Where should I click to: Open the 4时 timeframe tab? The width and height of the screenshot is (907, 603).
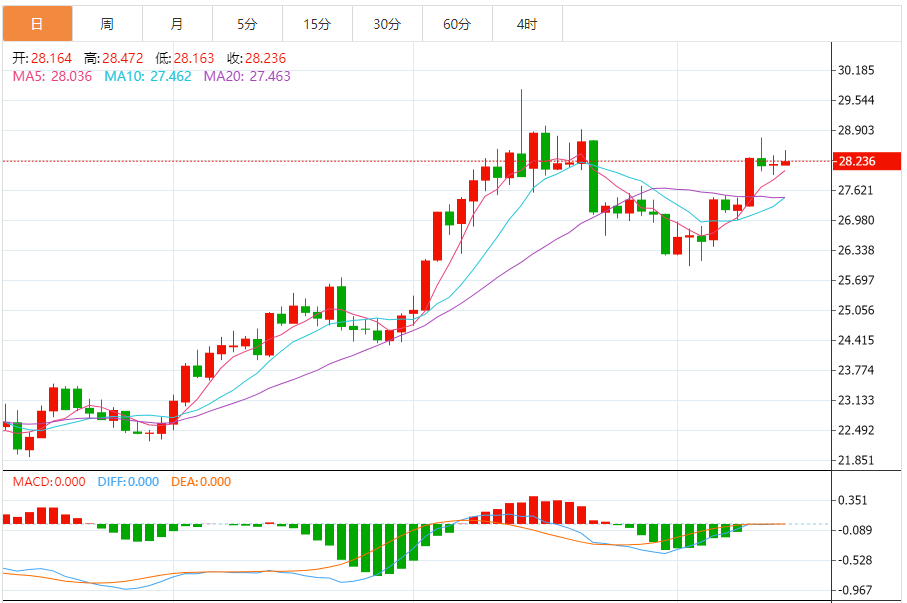click(x=528, y=24)
